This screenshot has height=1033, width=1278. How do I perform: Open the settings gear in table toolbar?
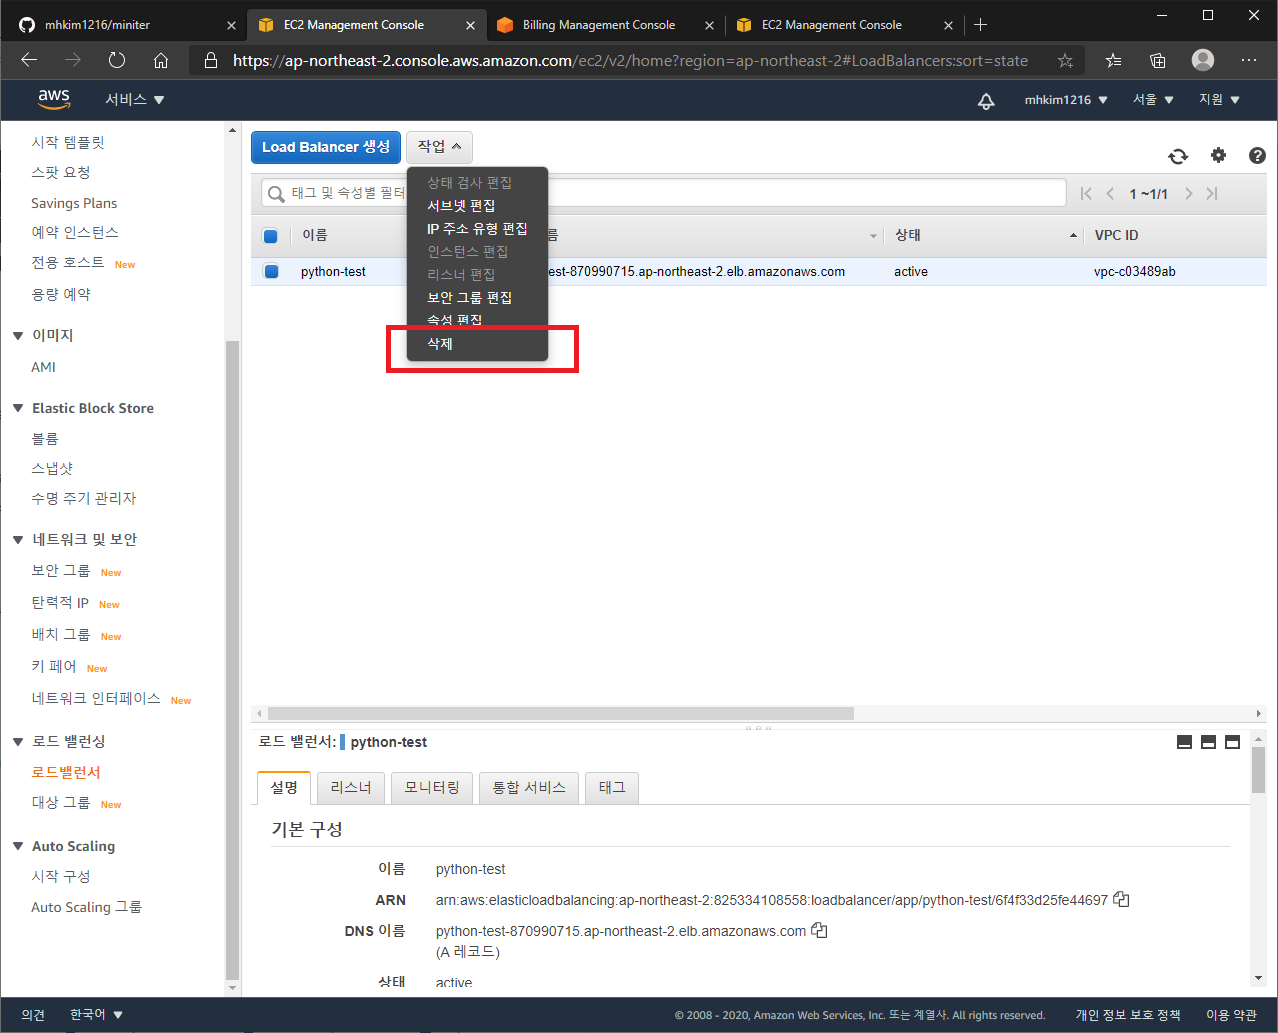pyautogui.click(x=1218, y=155)
